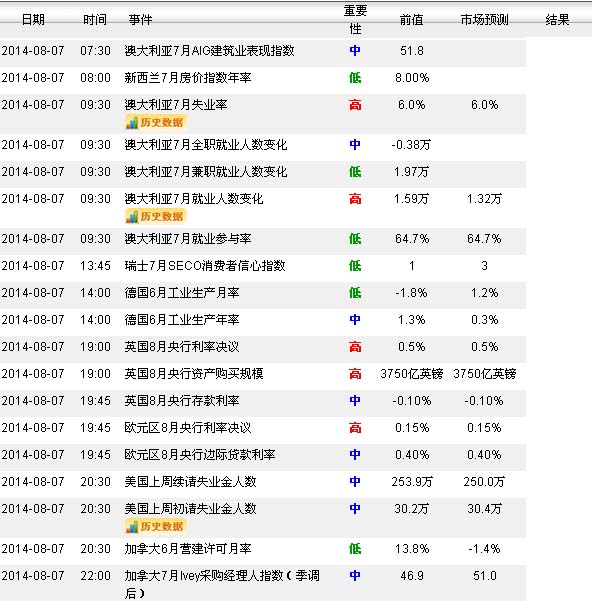Image resolution: width=592 pixels, height=601 pixels.
Task: Click forecast value 1.32万
Action: coord(484,199)
